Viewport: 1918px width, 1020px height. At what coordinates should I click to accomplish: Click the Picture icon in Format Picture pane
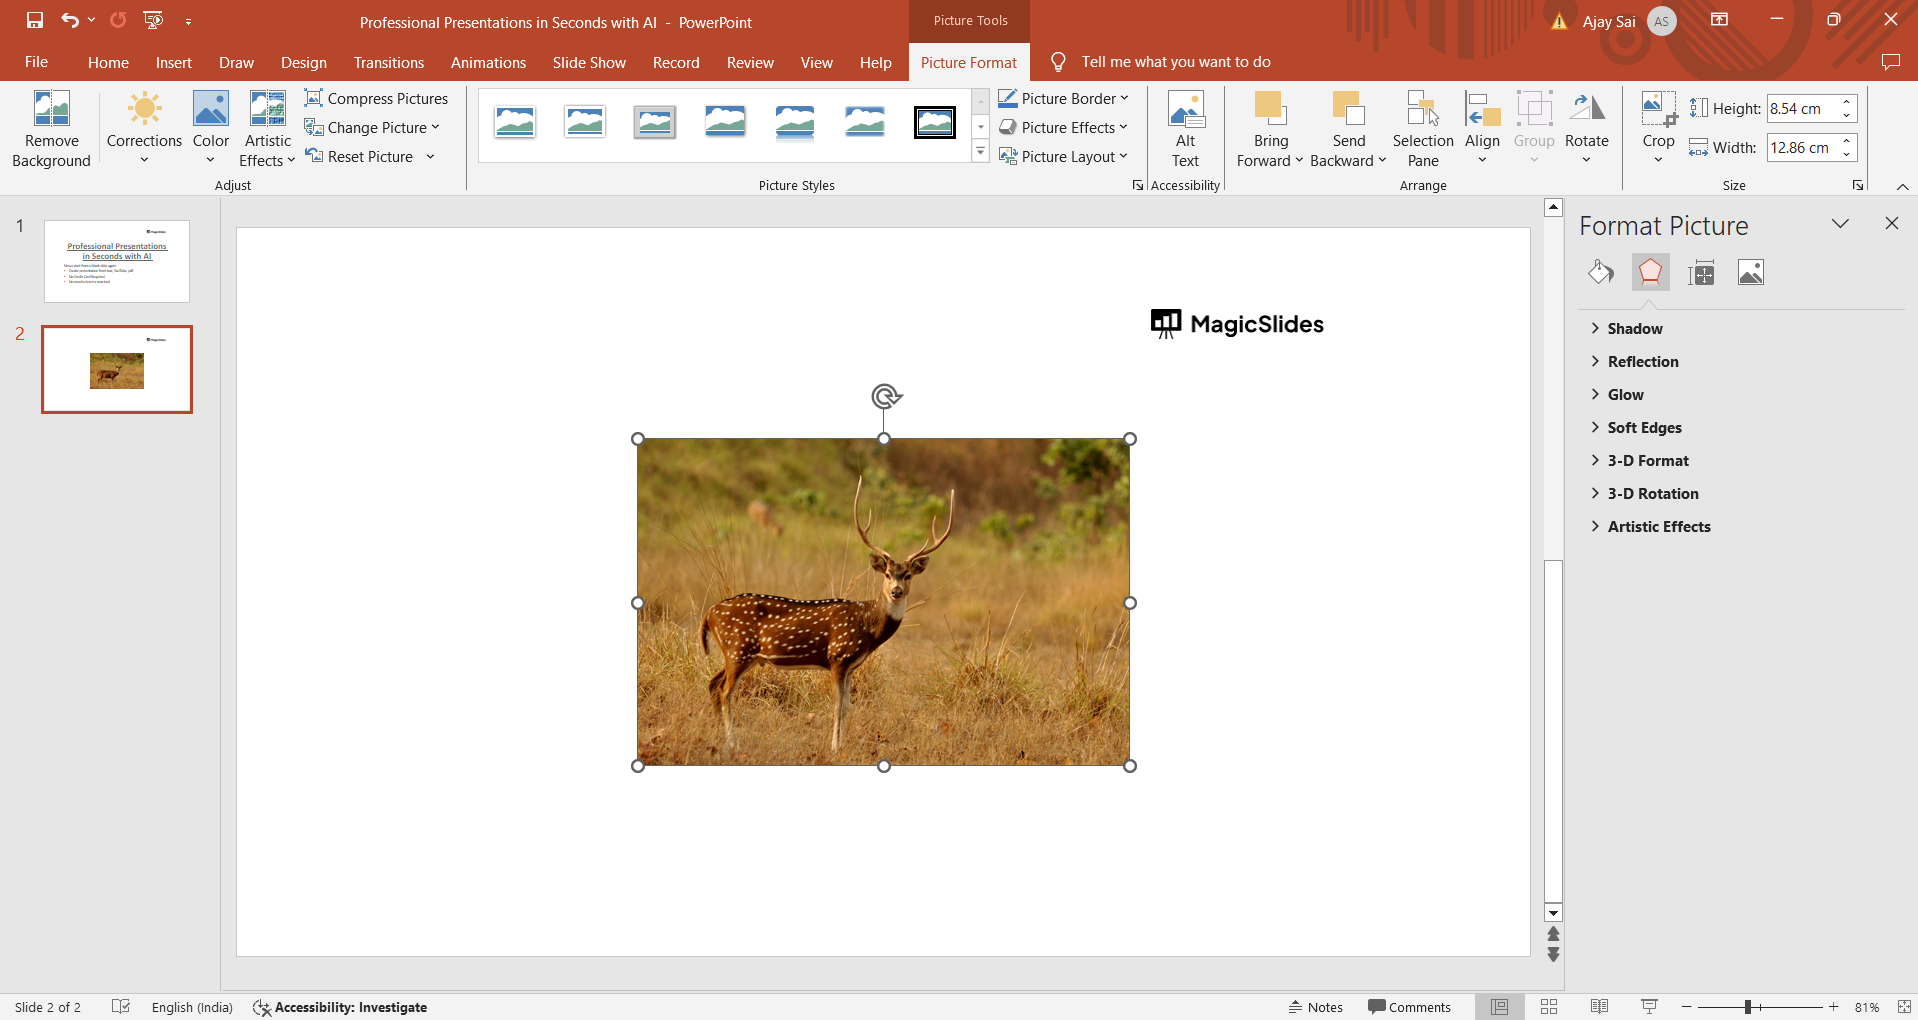click(1750, 272)
